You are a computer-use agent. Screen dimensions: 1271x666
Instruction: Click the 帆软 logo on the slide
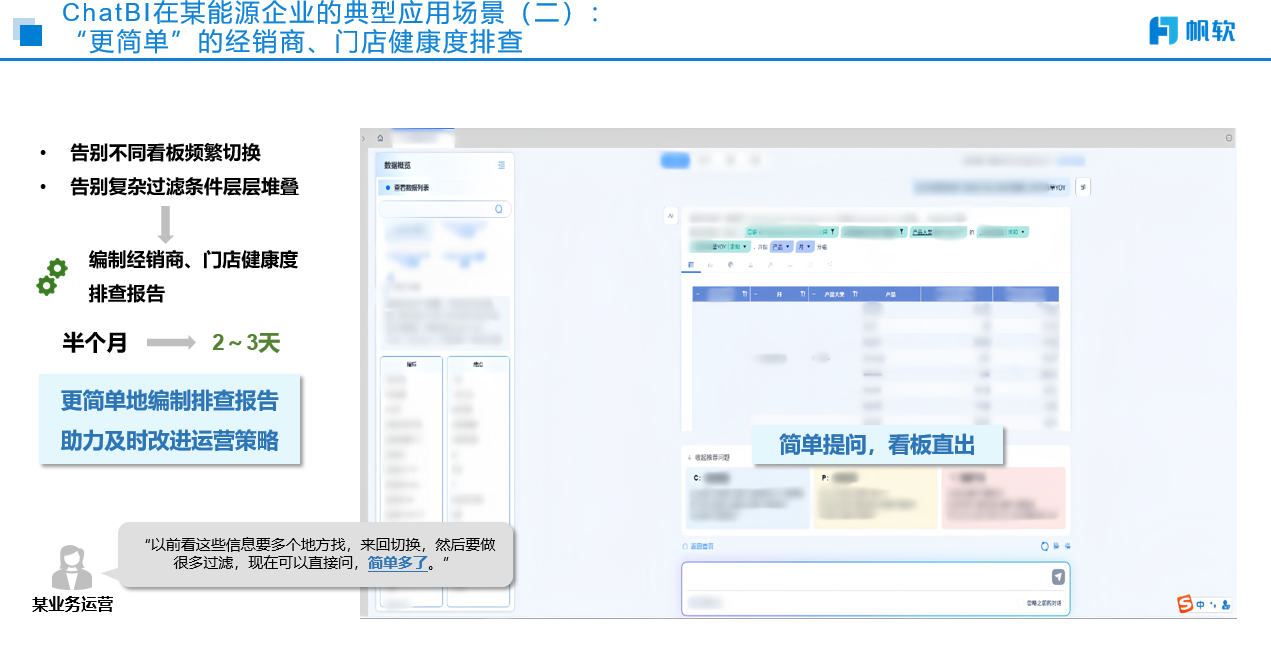[1192, 30]
